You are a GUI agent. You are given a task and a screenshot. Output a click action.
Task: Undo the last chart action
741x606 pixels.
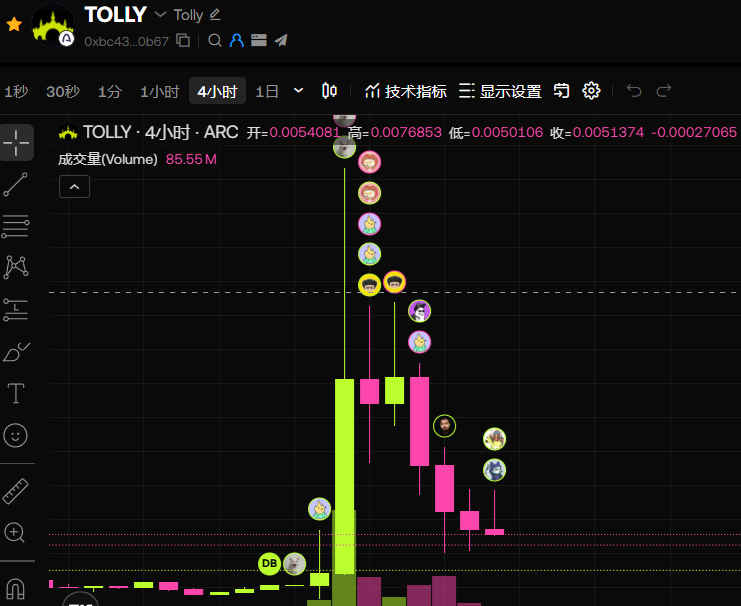634,90
